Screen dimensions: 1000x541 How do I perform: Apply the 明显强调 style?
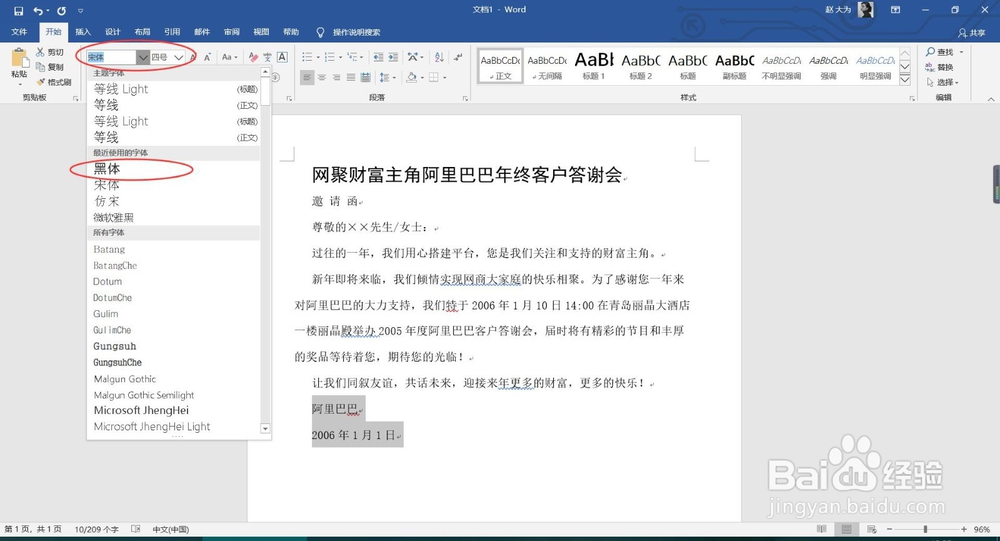point(875,66)
